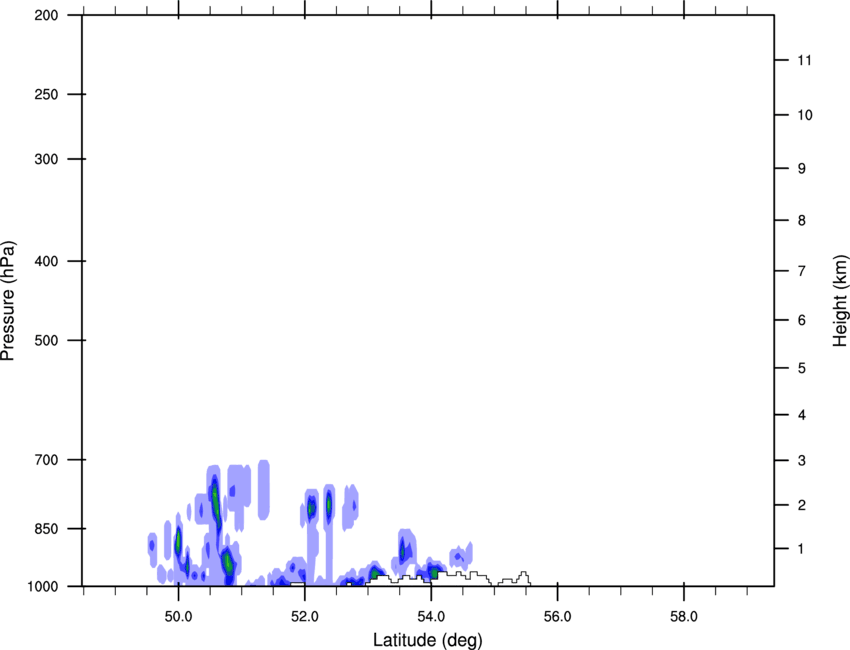Click the 50.0 latitude tick label

[x=178, y=617]
